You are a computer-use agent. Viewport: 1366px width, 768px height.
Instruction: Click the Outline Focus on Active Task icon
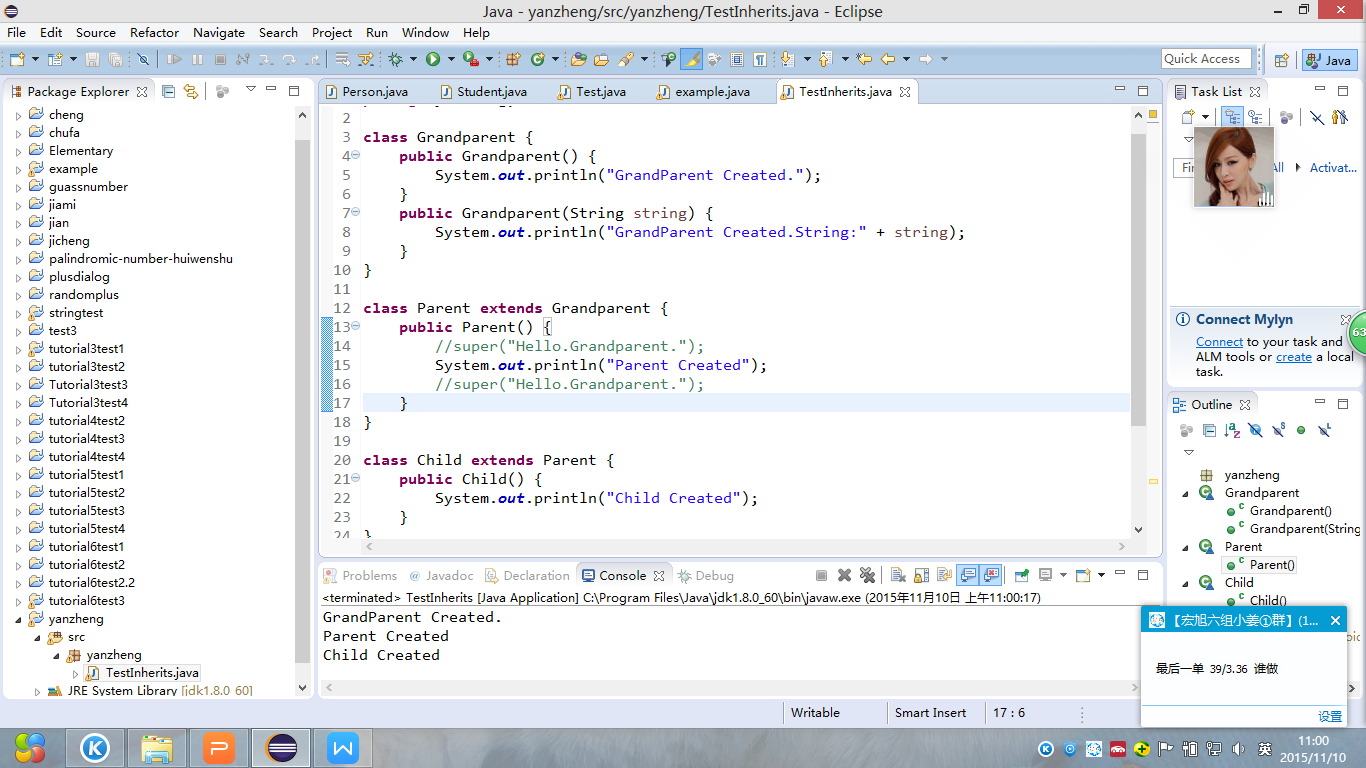(1186, 430)
